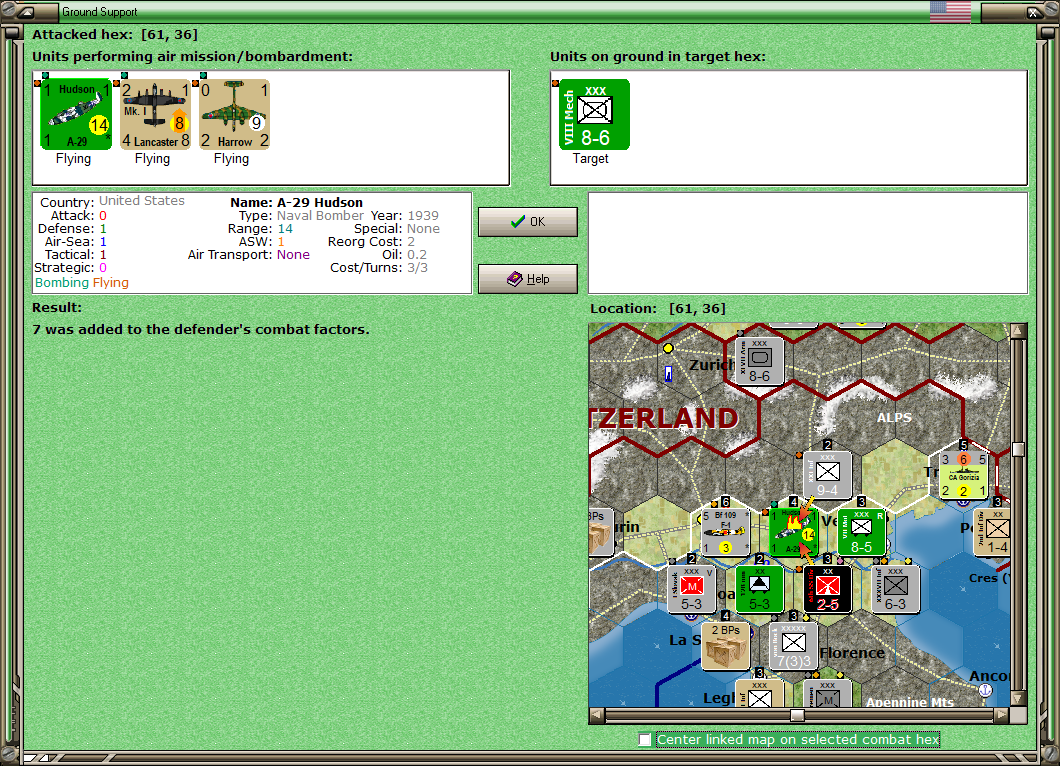
Task: Click the green 5-3 mountain division counter
Action: point(760,590)
